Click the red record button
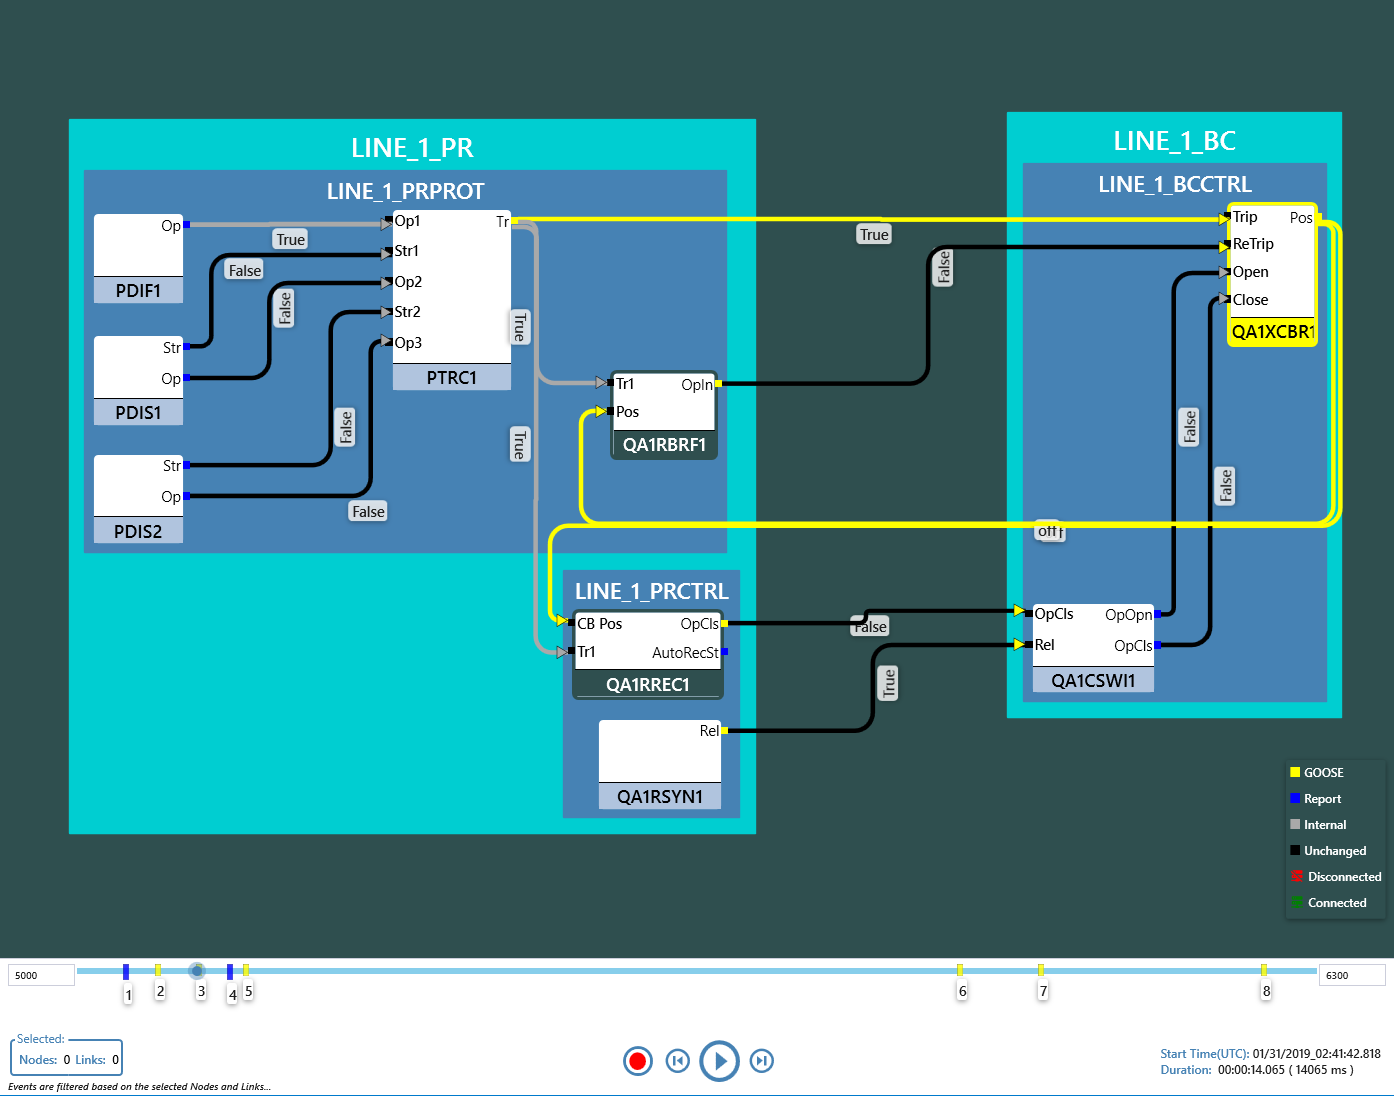This screenshot has width=1394, height=1096. 638,1061
